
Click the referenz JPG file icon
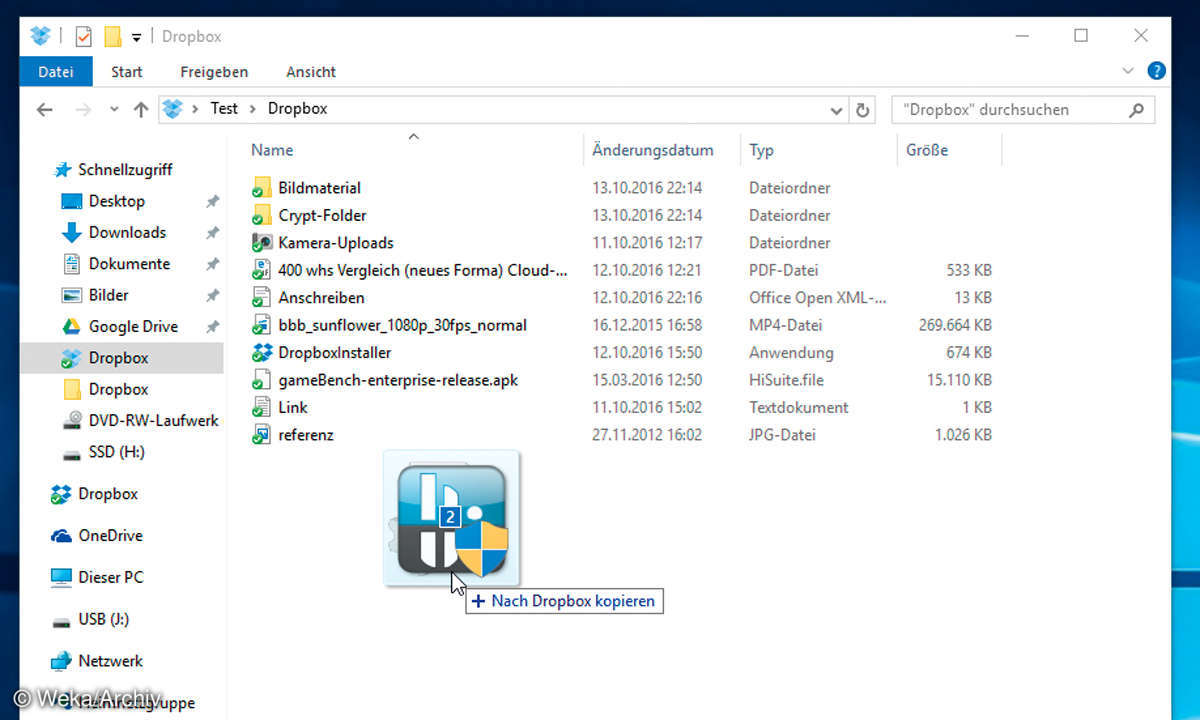(x=261, y=435)
